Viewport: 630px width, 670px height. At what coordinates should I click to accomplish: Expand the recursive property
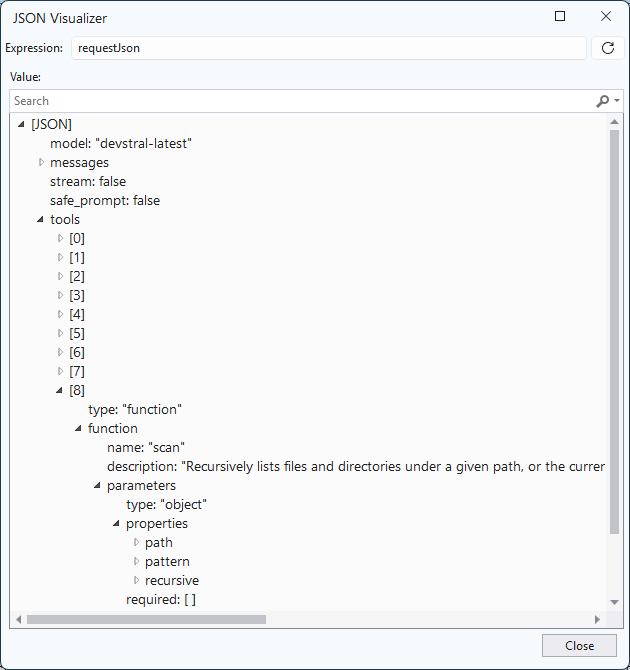click(136, 581)
